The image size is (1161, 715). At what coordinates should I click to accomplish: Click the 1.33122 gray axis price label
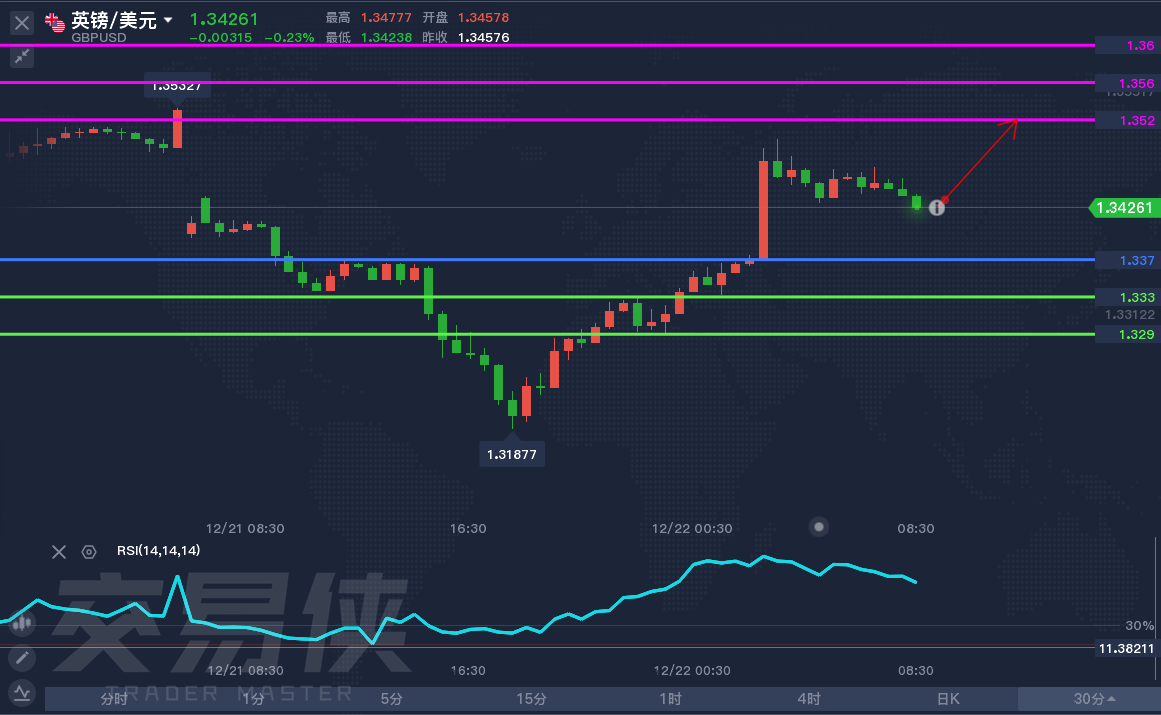(1130, 315)
